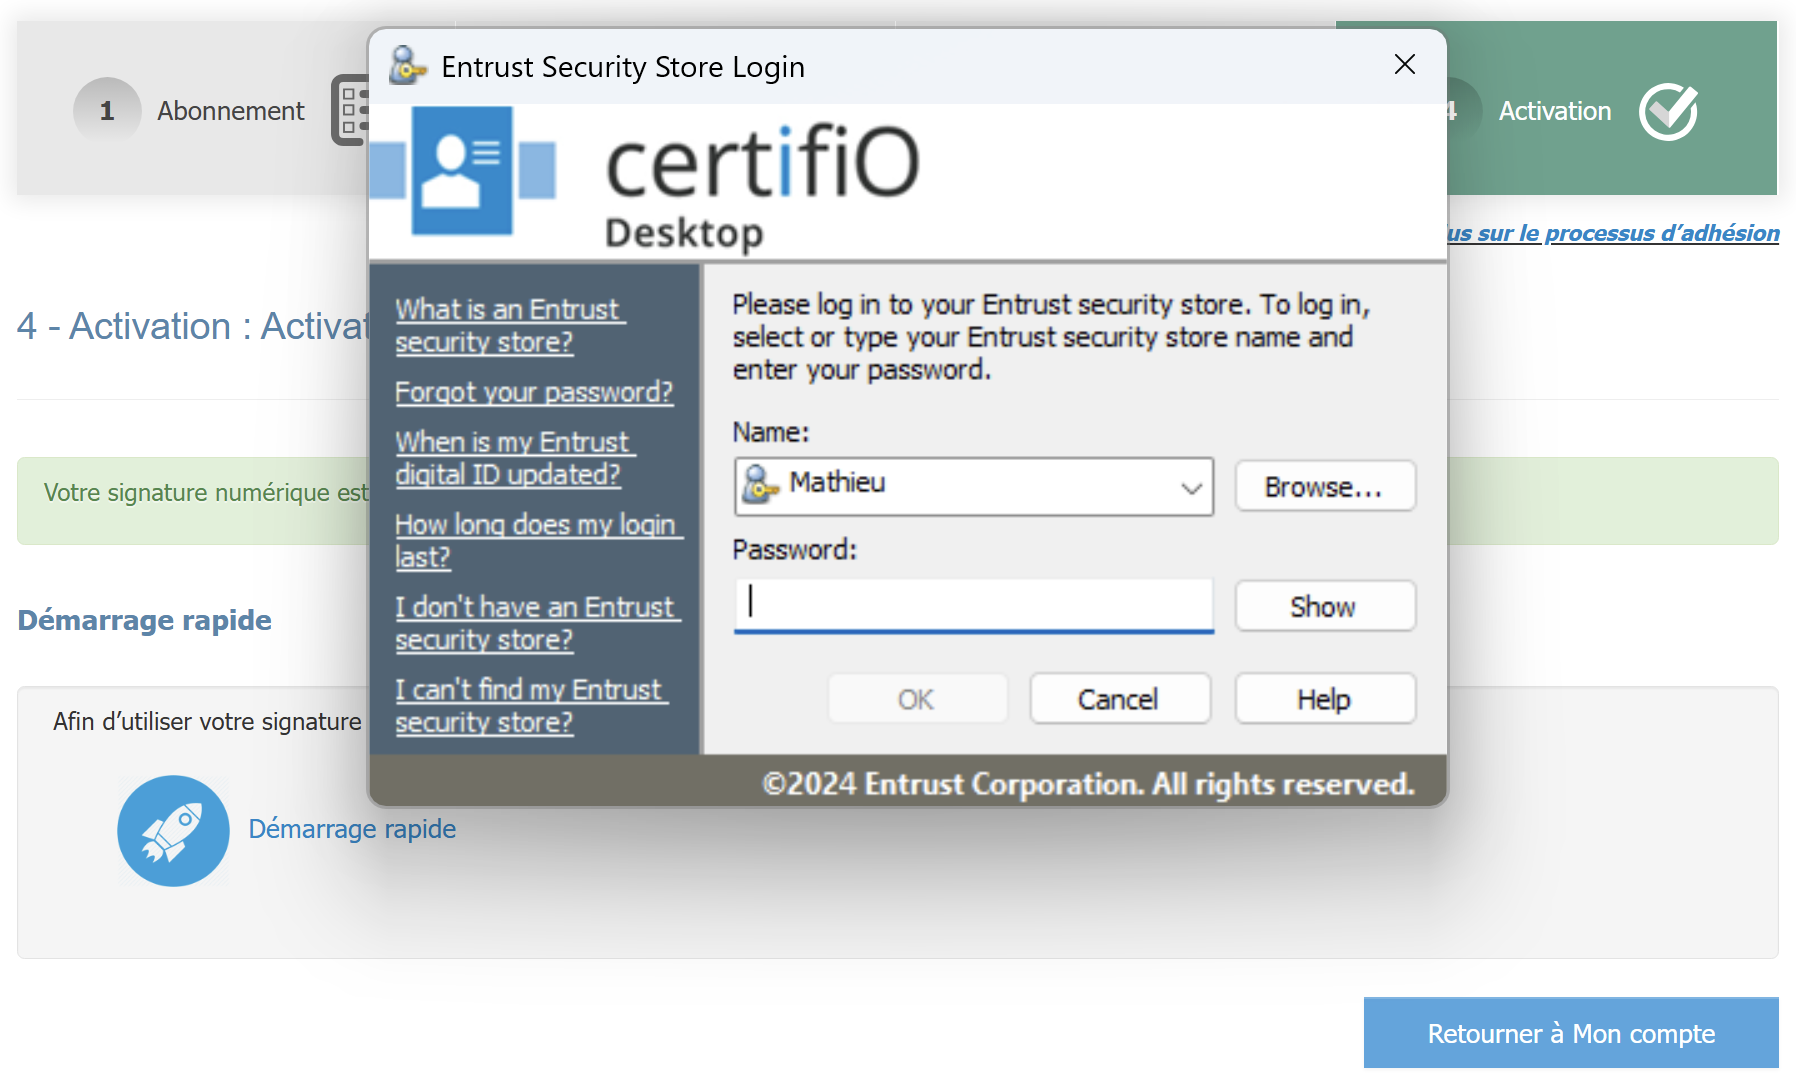Screen dimensions: 1796x1080
Task: Click the Entrust title bar user-key icon
Action: pyautogui.click(x=406, y=66)
